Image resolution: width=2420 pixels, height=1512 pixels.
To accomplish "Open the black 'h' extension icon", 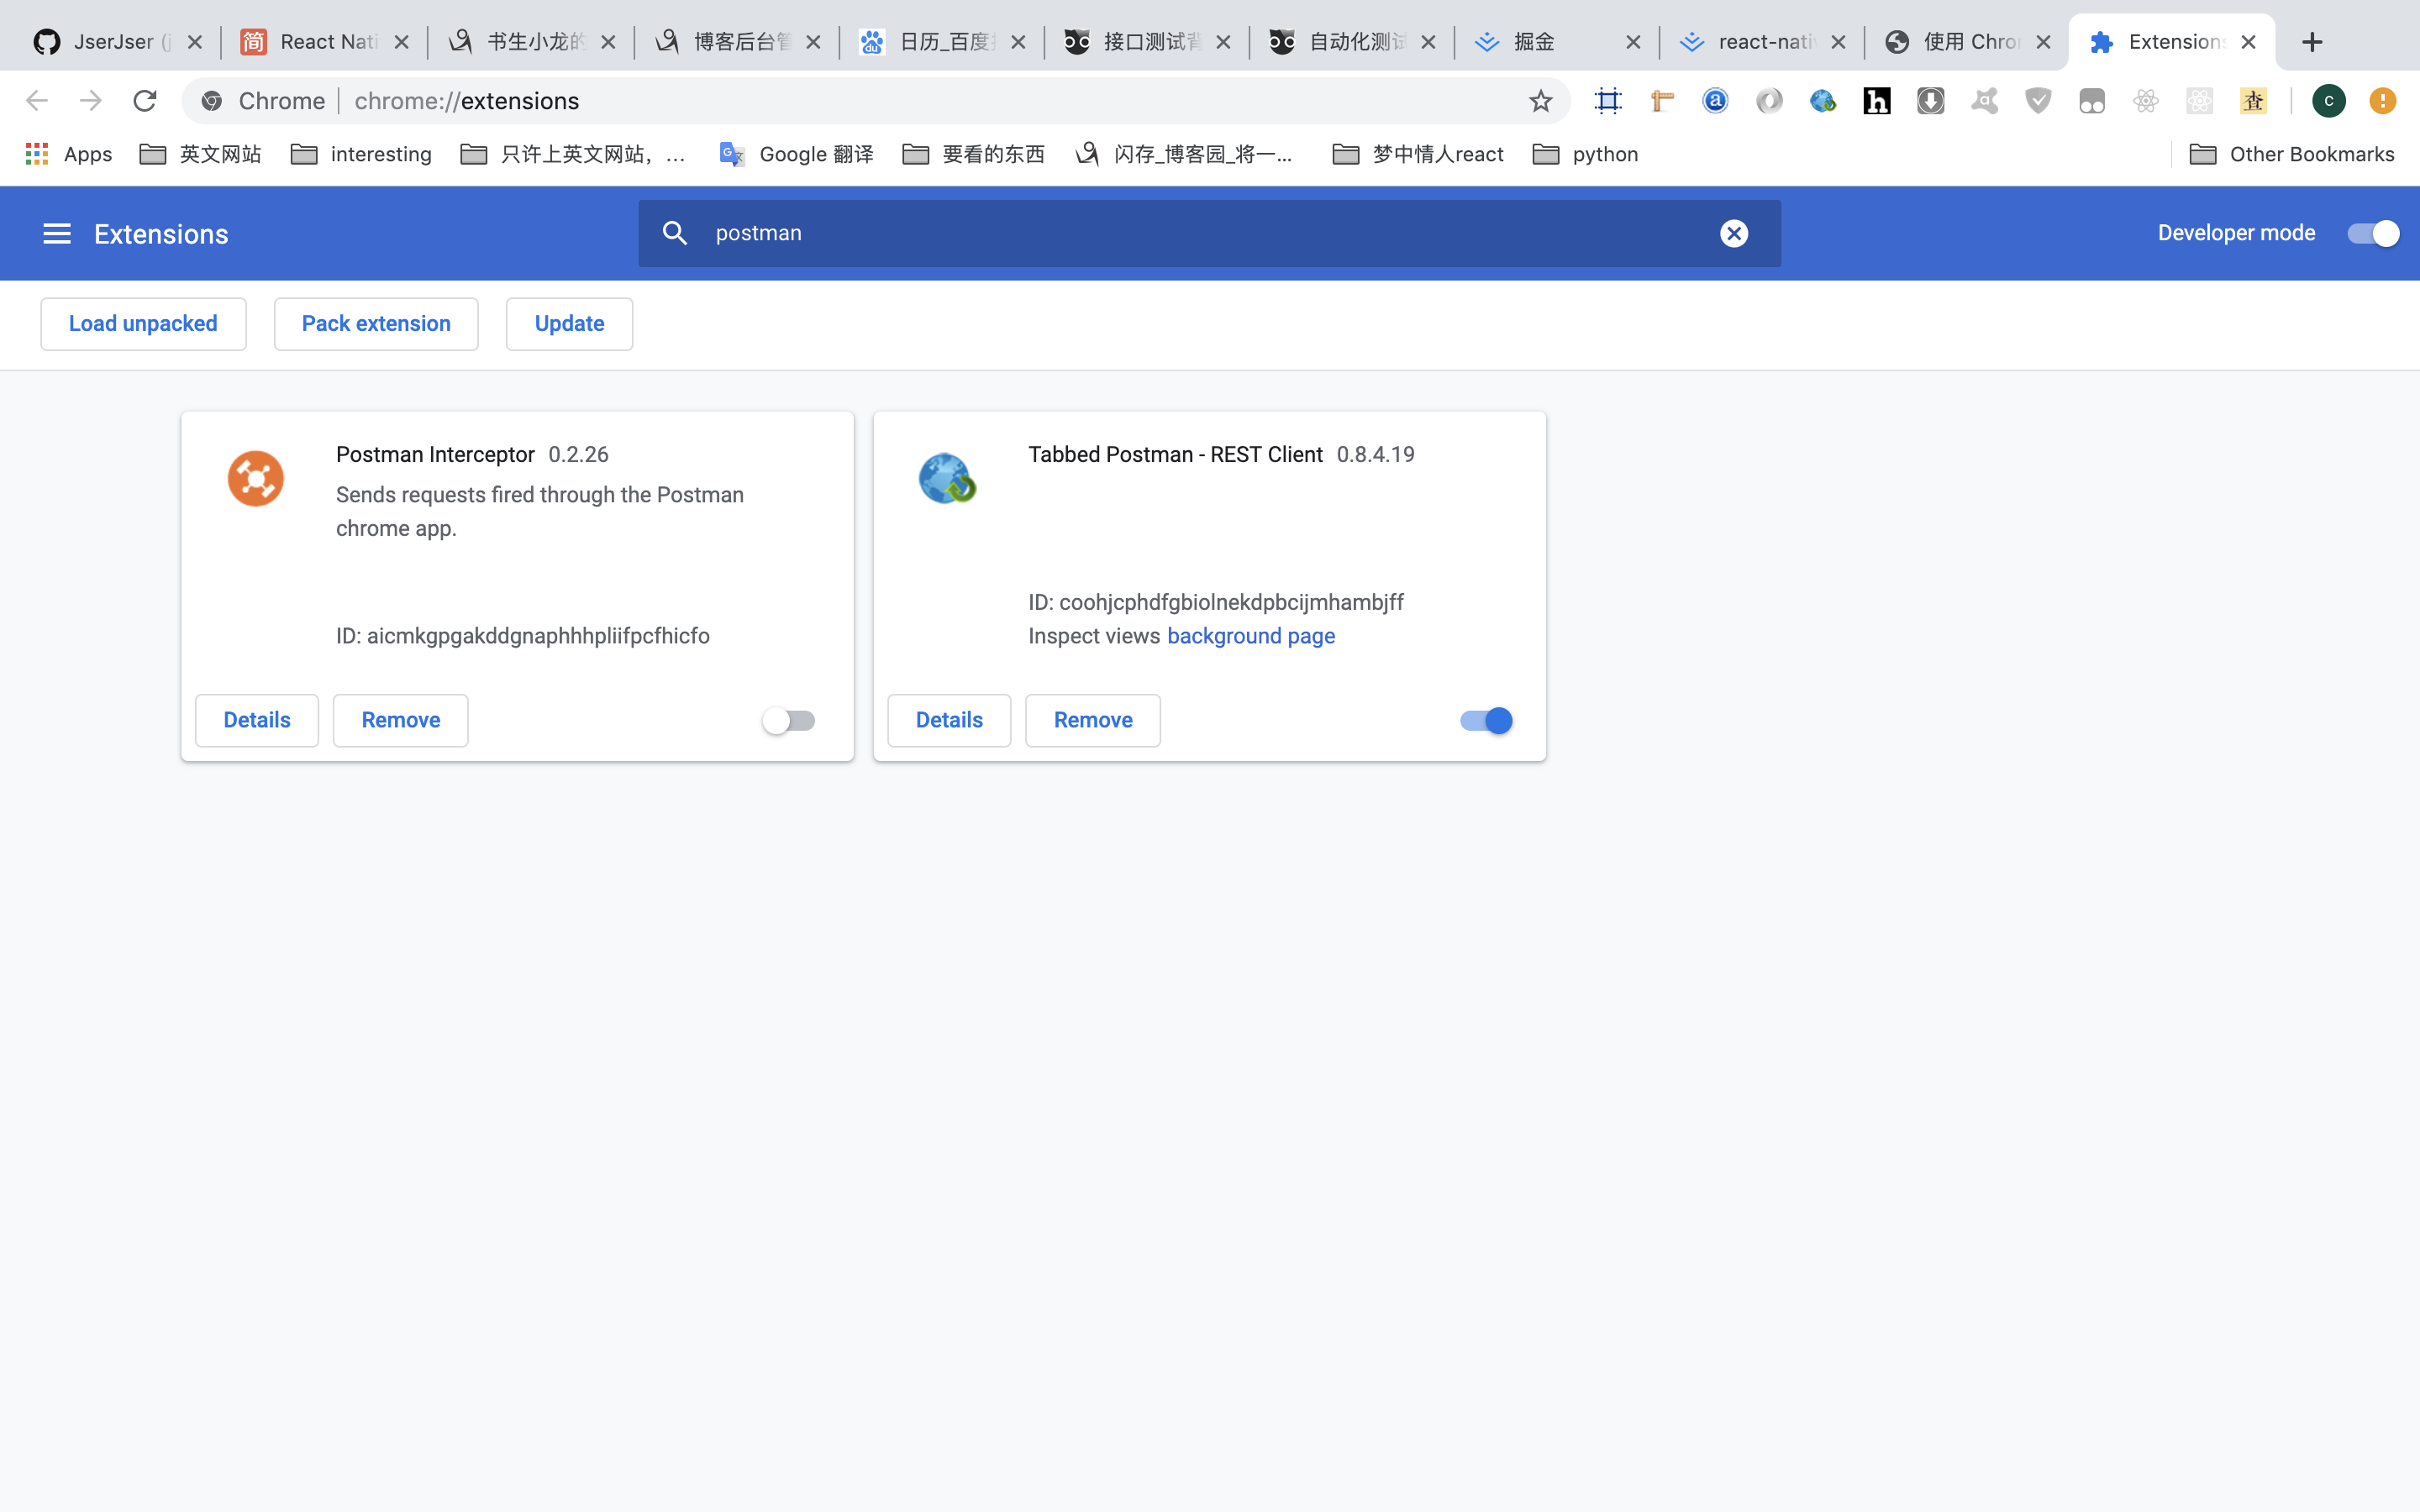I will [x=1877, y=101].
